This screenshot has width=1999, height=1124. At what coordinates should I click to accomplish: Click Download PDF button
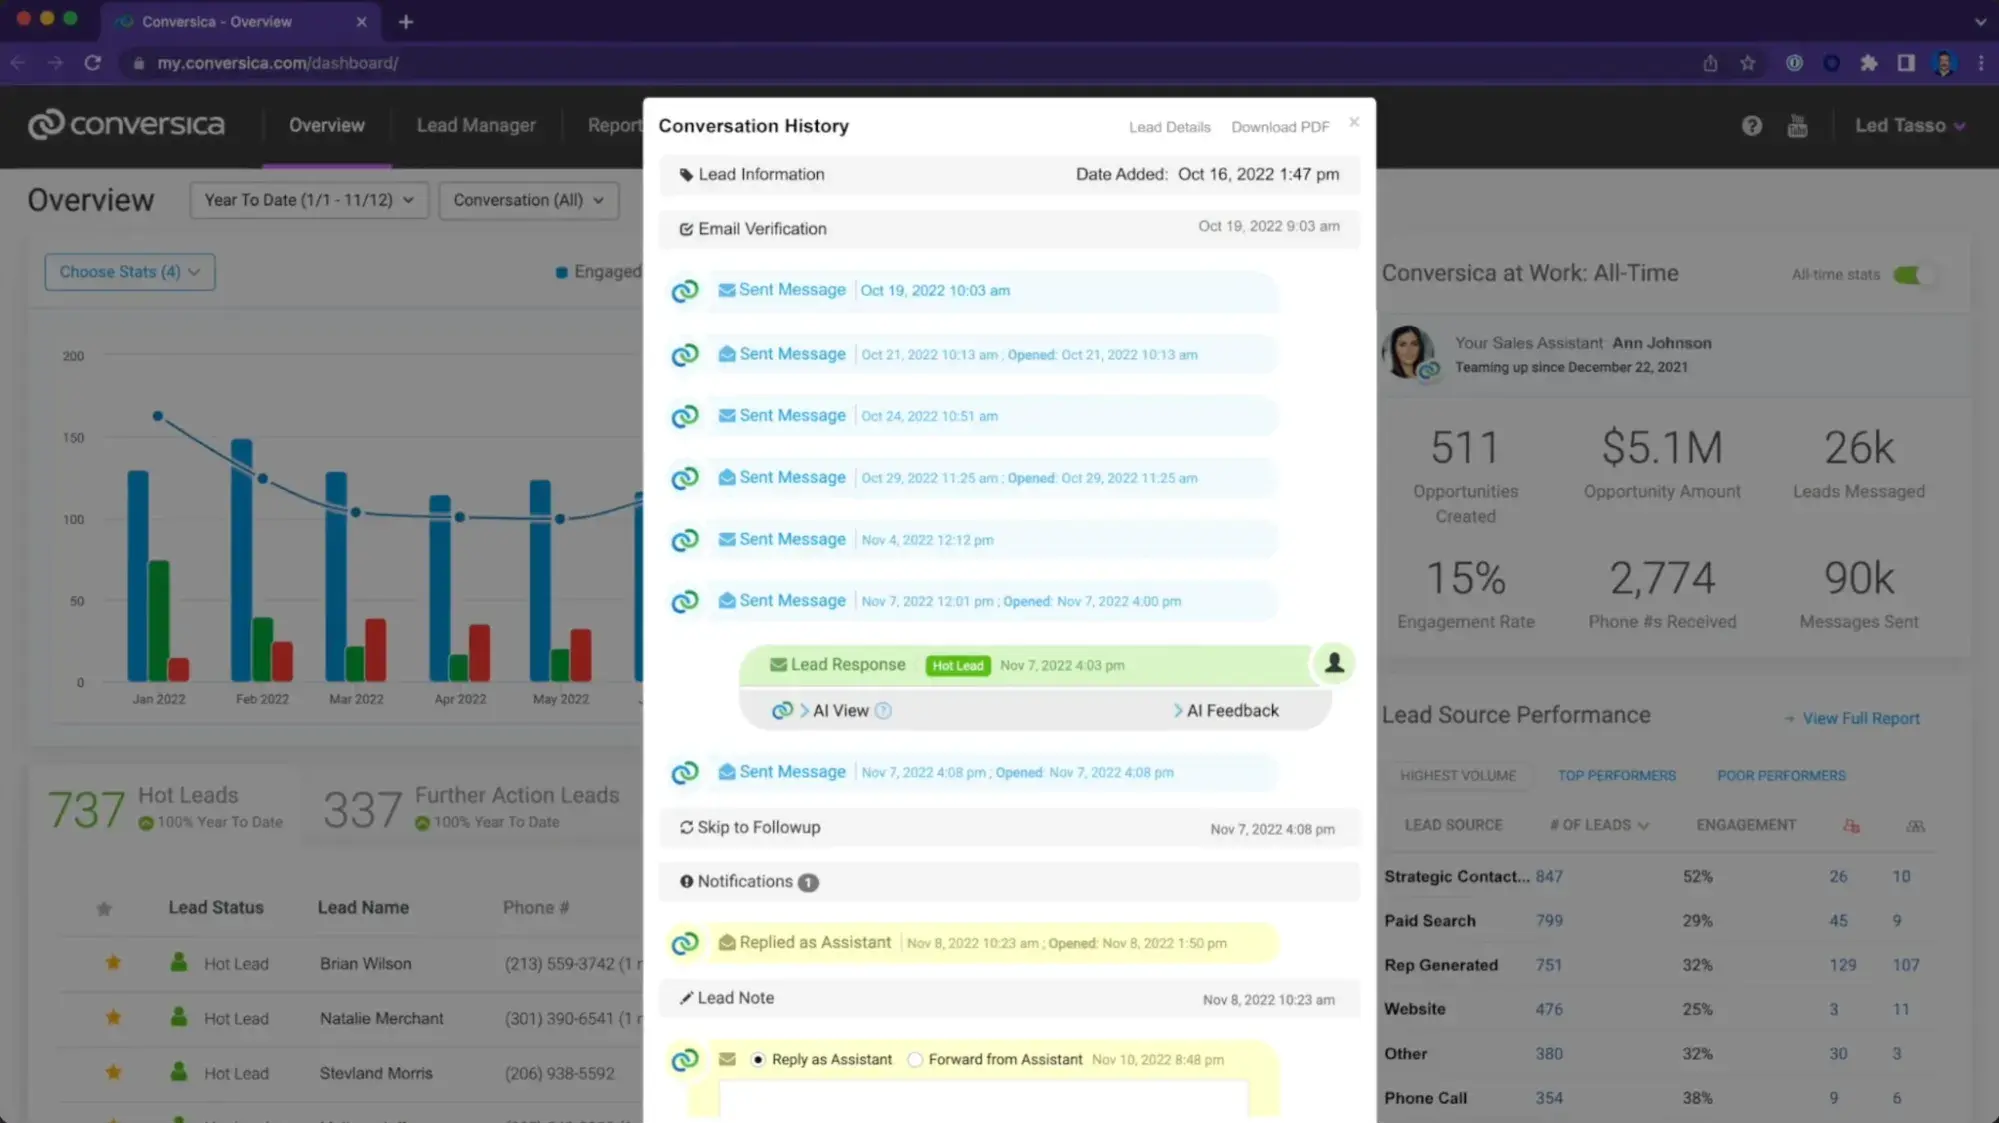[x=1280, y=126]
